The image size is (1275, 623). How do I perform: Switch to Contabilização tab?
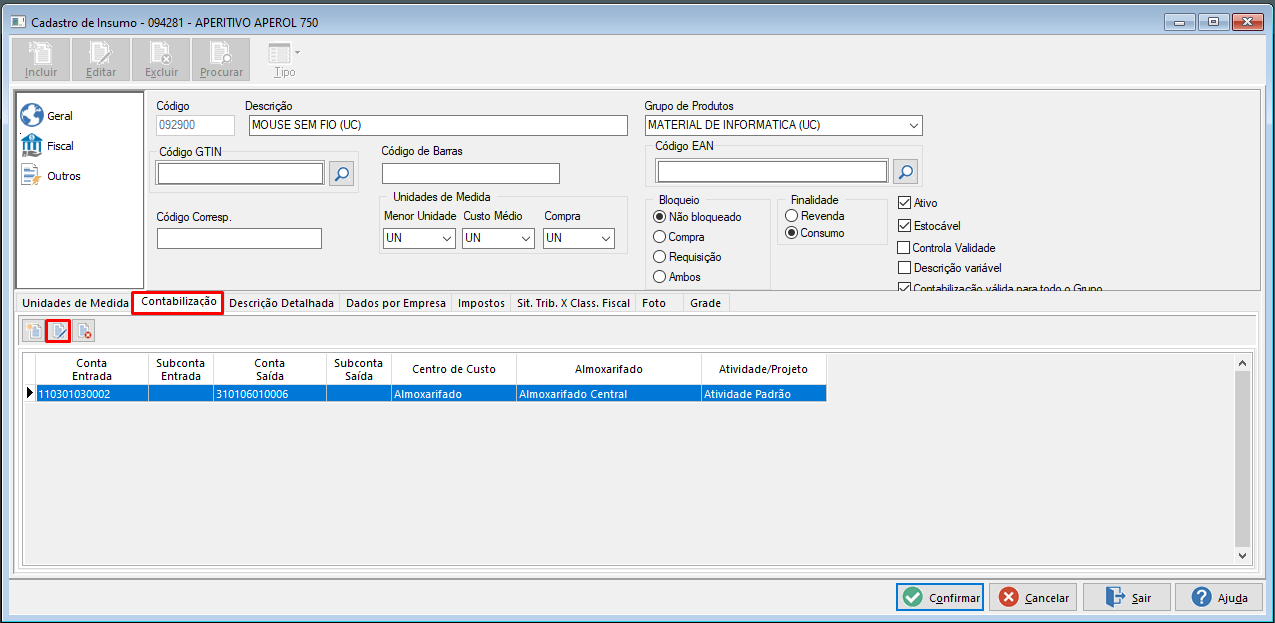click(178, 302)
